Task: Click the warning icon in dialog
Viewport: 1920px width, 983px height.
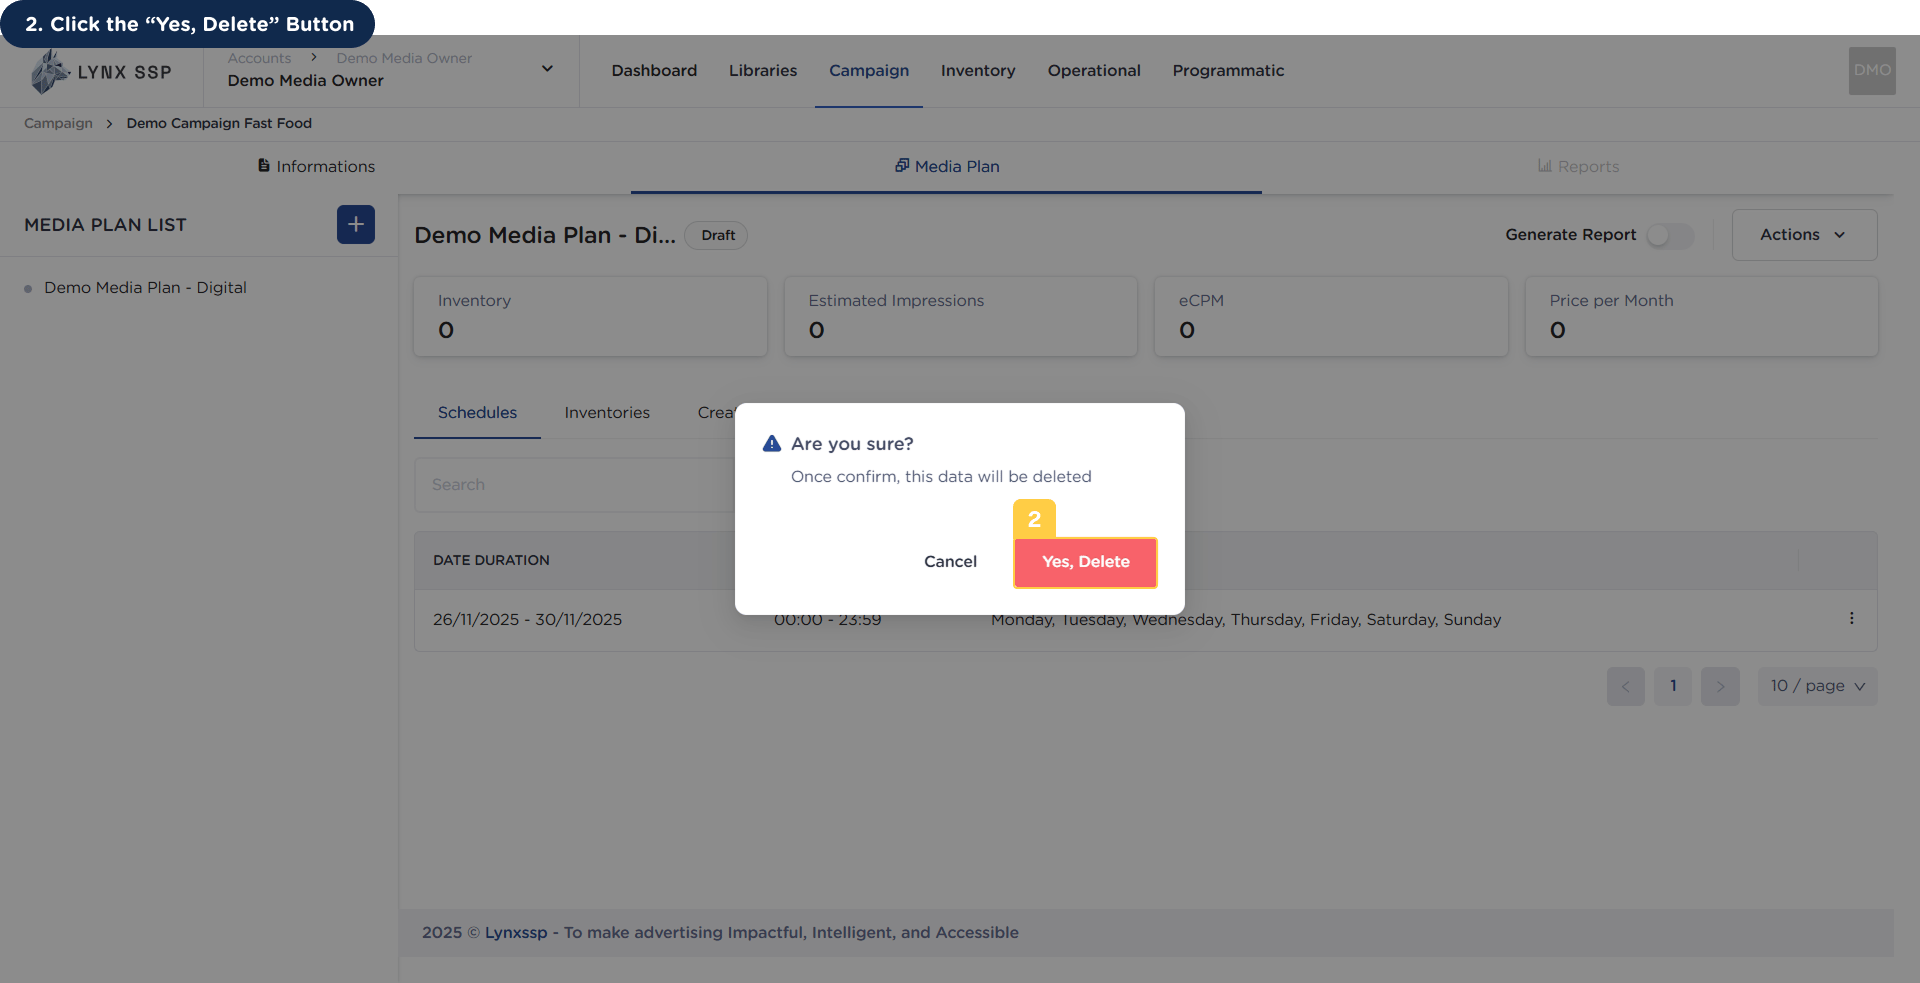Action: 771,444
